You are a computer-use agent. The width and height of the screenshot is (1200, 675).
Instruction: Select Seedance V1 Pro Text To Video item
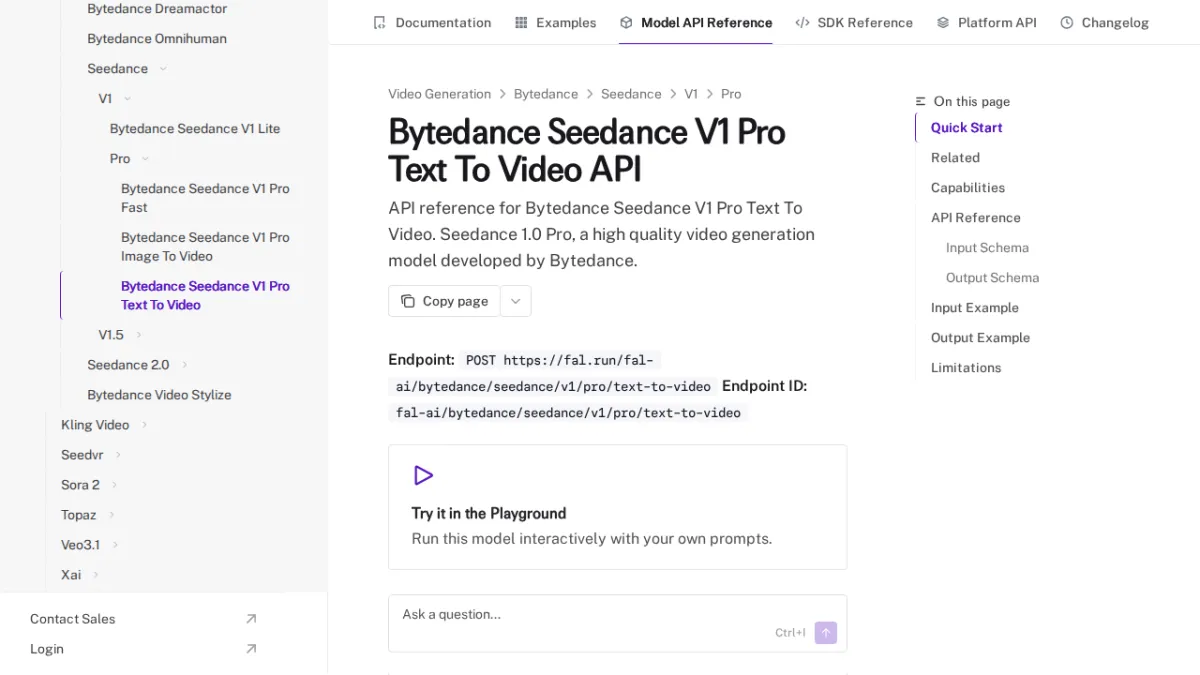(205, 295)
